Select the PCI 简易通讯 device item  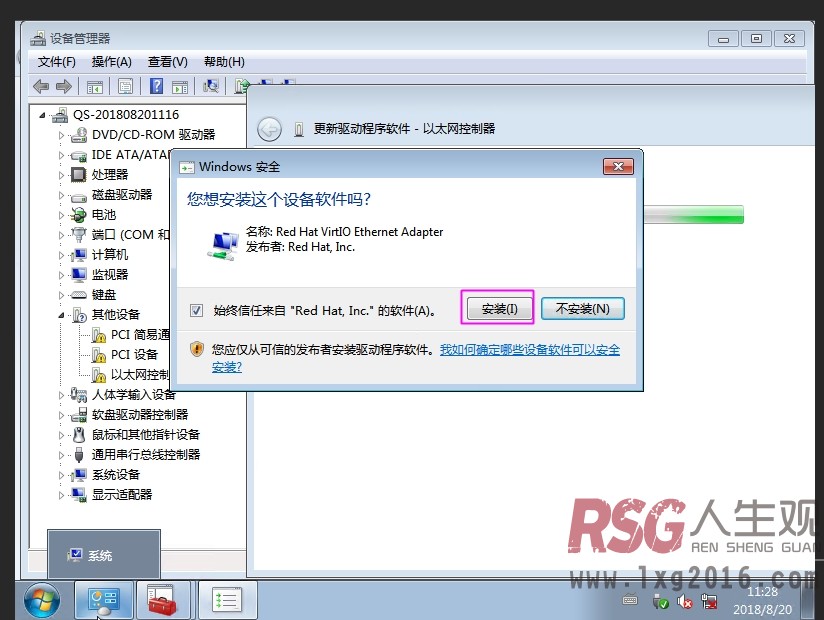click(x=140, y=335)
